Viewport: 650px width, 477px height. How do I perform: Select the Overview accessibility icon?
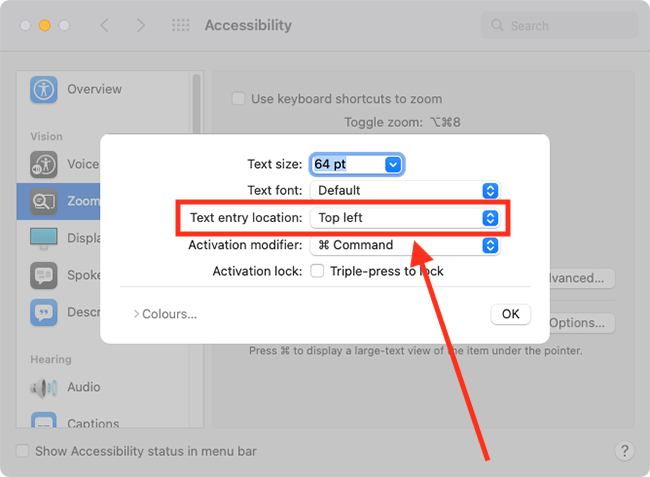click(44, 90)
